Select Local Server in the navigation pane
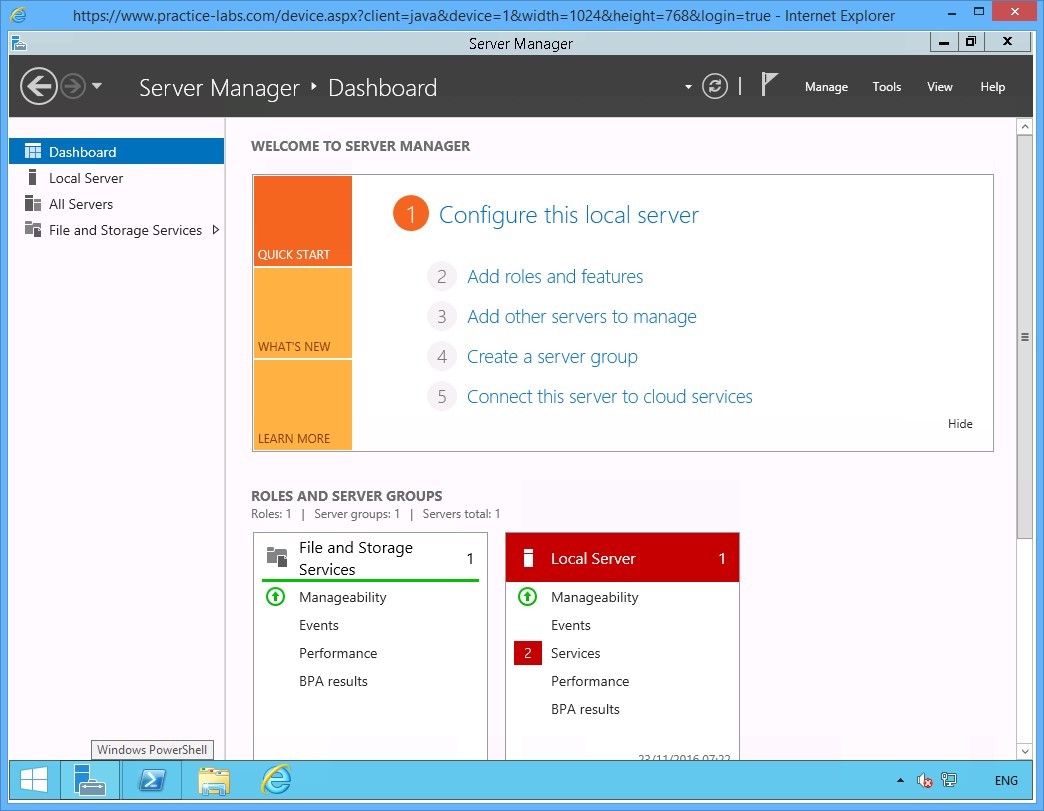Viewport: 1044px width, 811px height. [86, 177]
